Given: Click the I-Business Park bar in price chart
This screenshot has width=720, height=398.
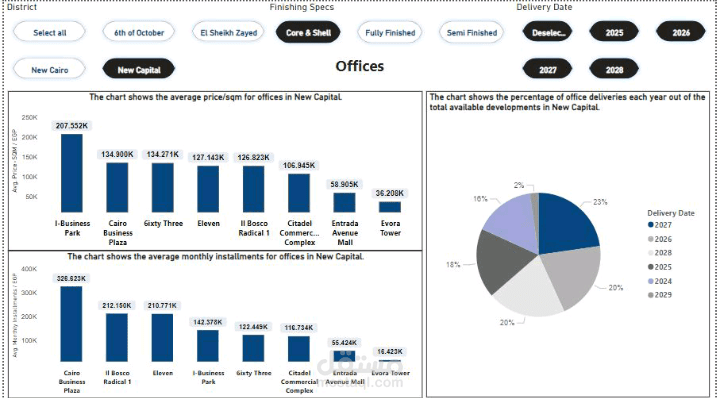Looking at the screenshot, I should [x=72, y=173].
